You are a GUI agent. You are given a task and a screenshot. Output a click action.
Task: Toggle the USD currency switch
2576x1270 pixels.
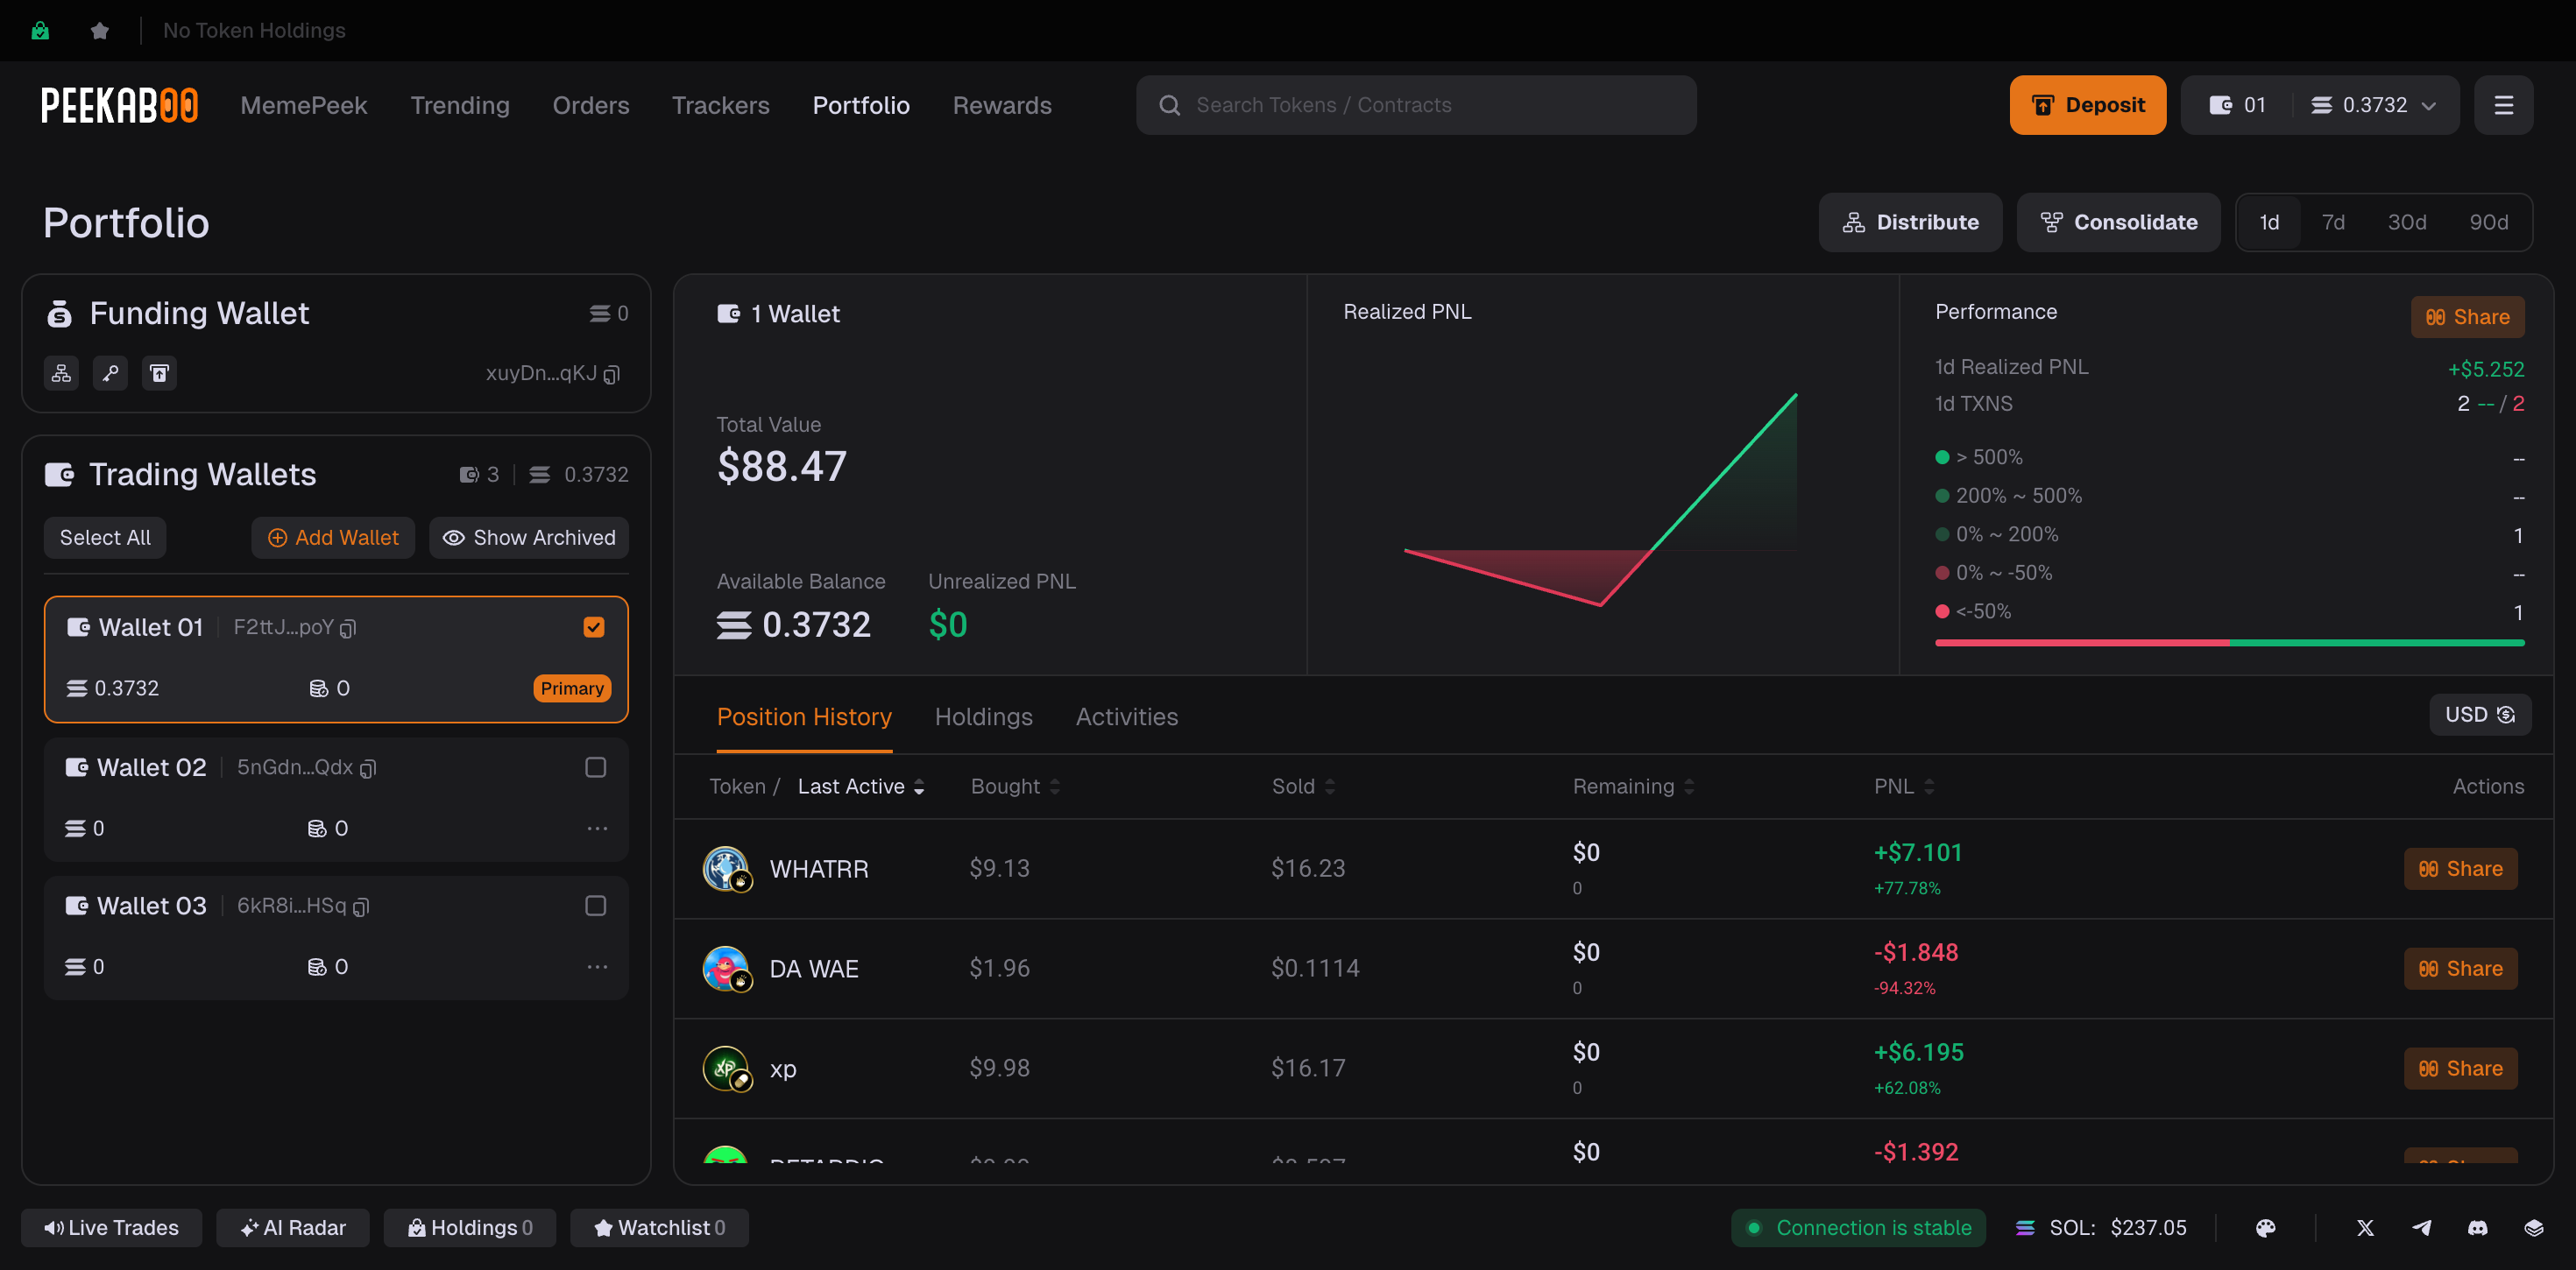point(2480,714)
